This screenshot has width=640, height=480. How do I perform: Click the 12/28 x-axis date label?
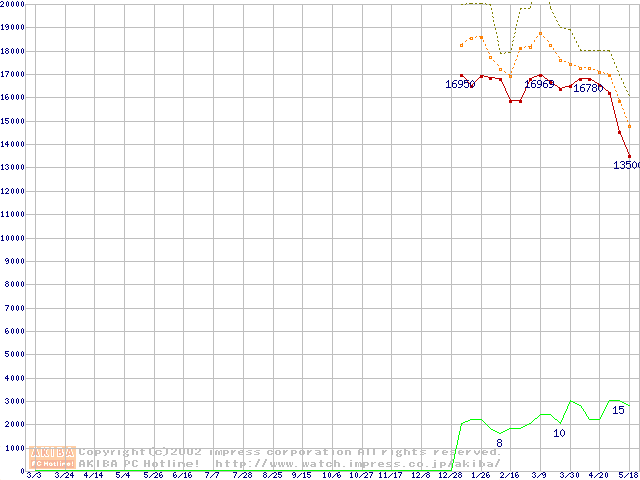click(449, 475)
